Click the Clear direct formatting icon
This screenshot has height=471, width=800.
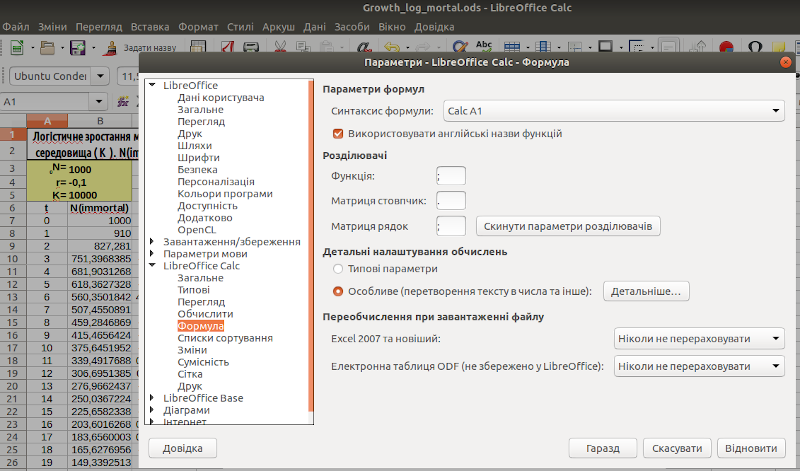[364, 47]
